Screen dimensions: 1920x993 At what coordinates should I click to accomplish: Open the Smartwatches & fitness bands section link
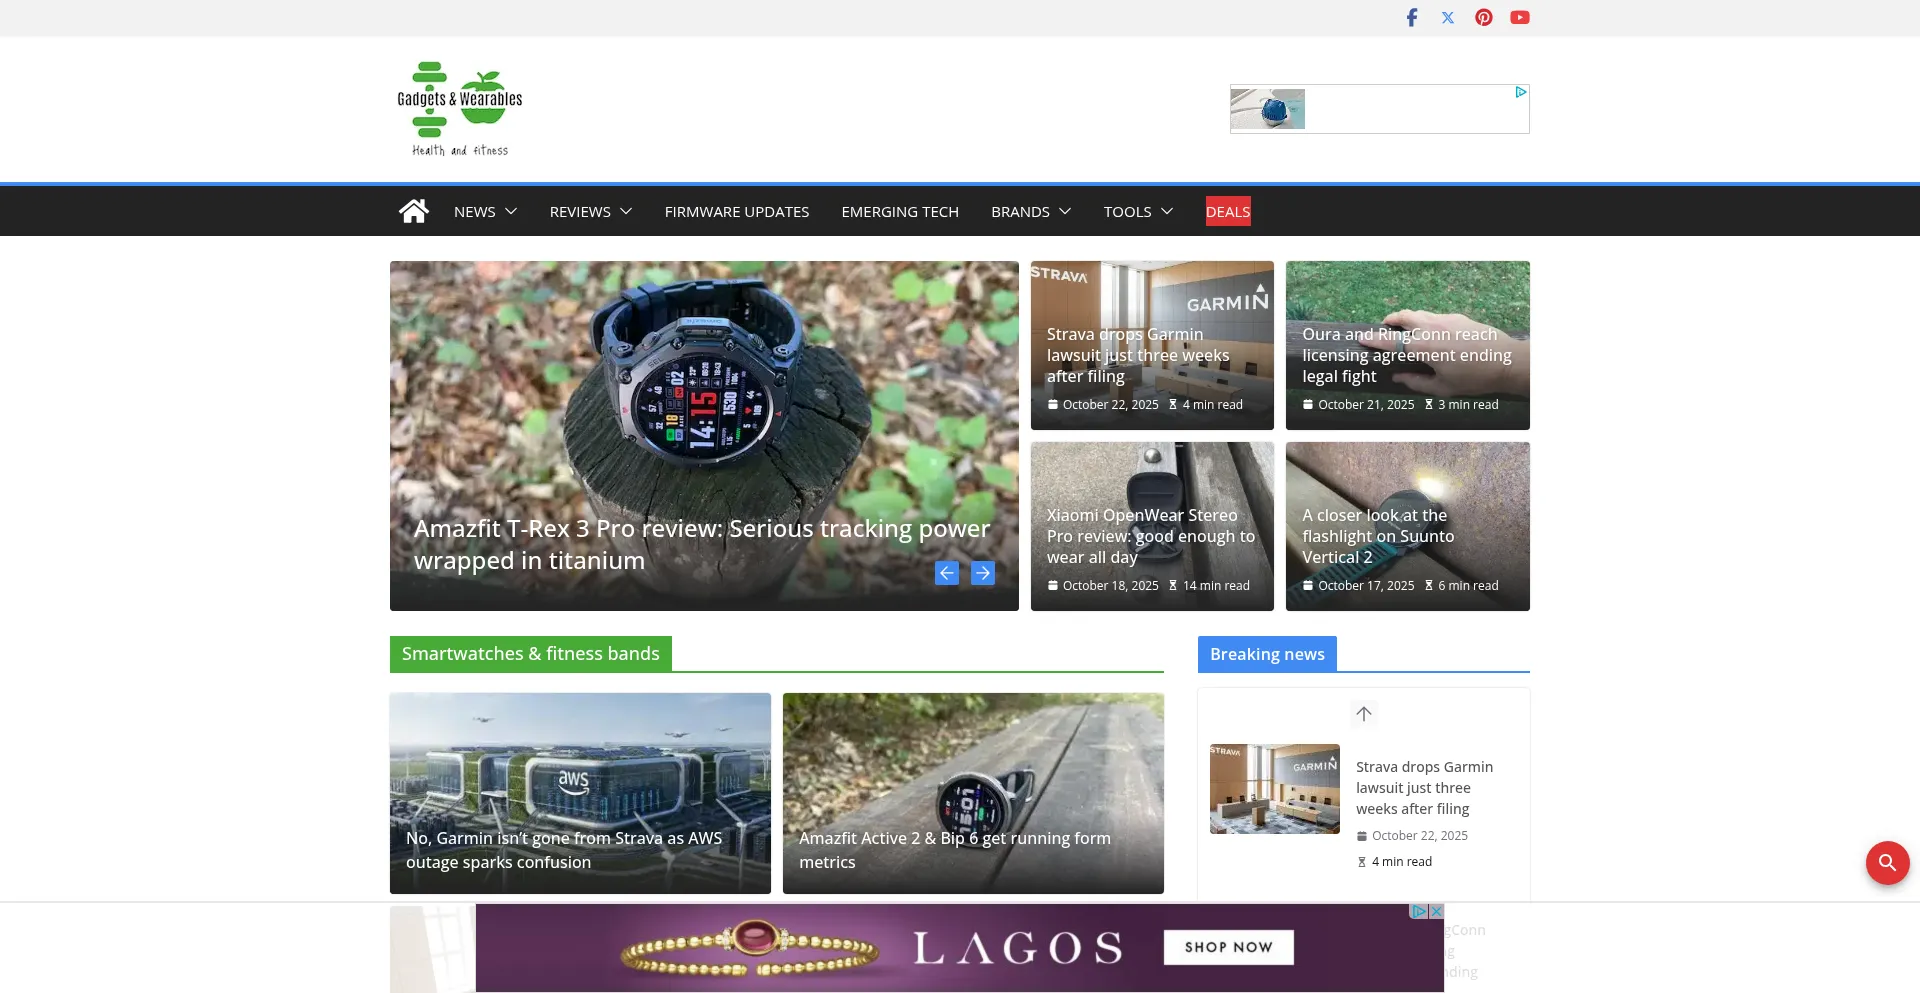530,654
